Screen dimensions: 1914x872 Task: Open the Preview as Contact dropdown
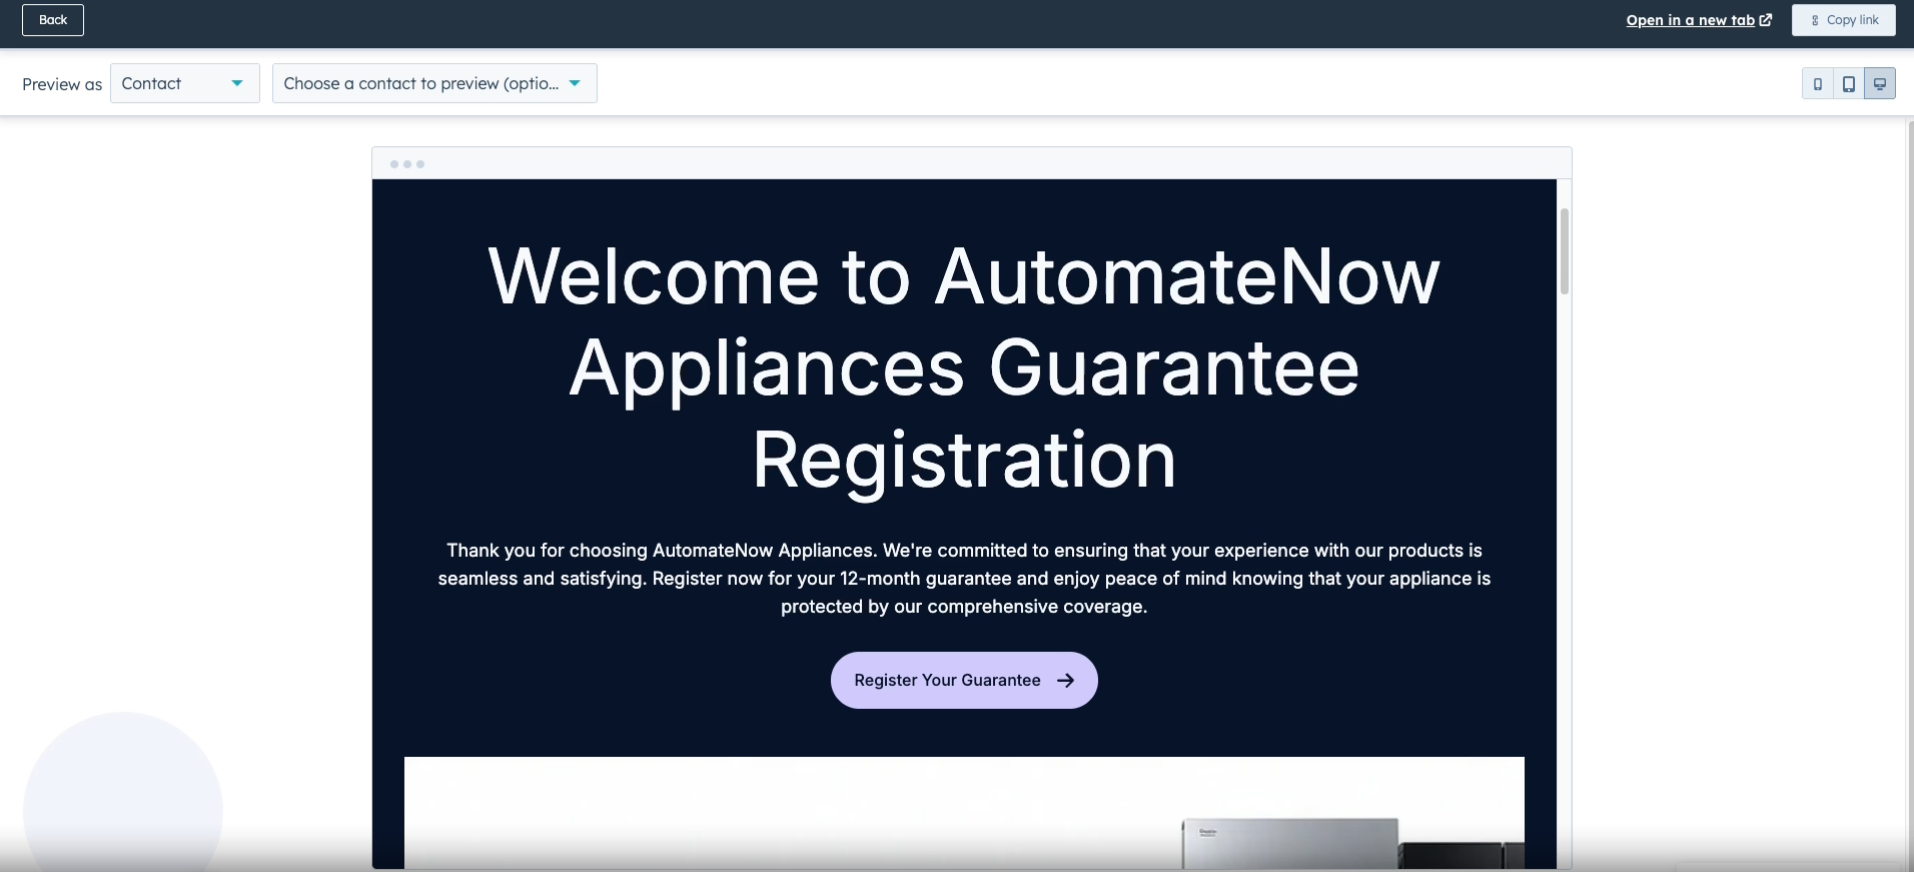pos(184,83)
